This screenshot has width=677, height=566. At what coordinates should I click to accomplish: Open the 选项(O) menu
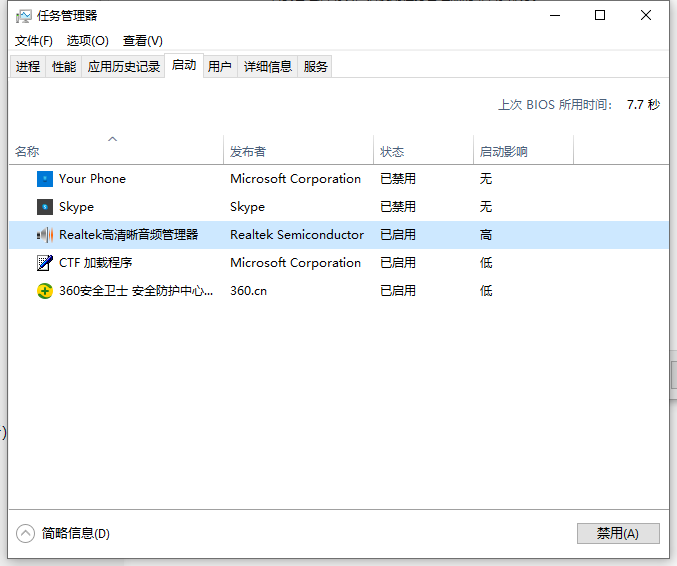(88, 41)
